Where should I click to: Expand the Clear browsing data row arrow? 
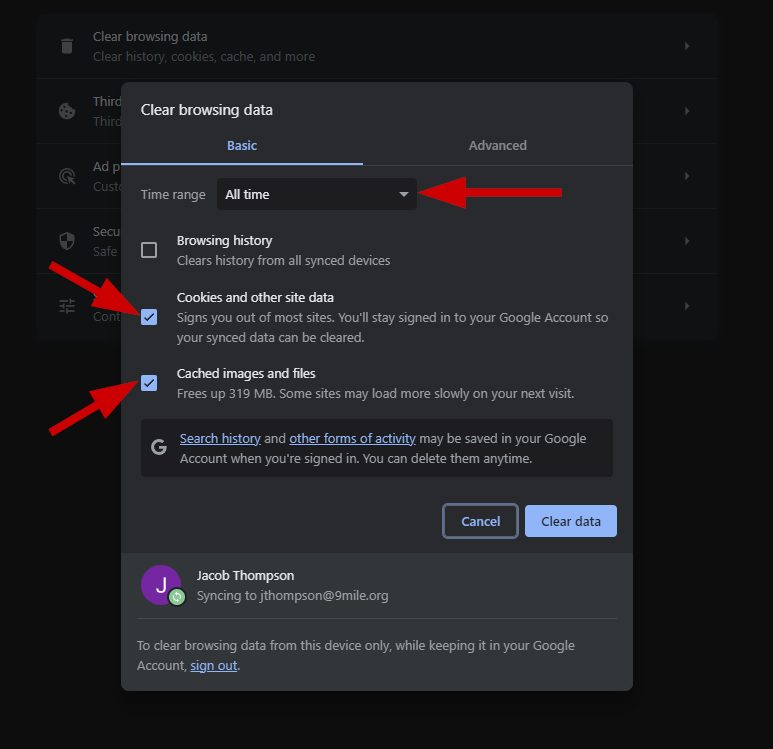tap(687, 46)
